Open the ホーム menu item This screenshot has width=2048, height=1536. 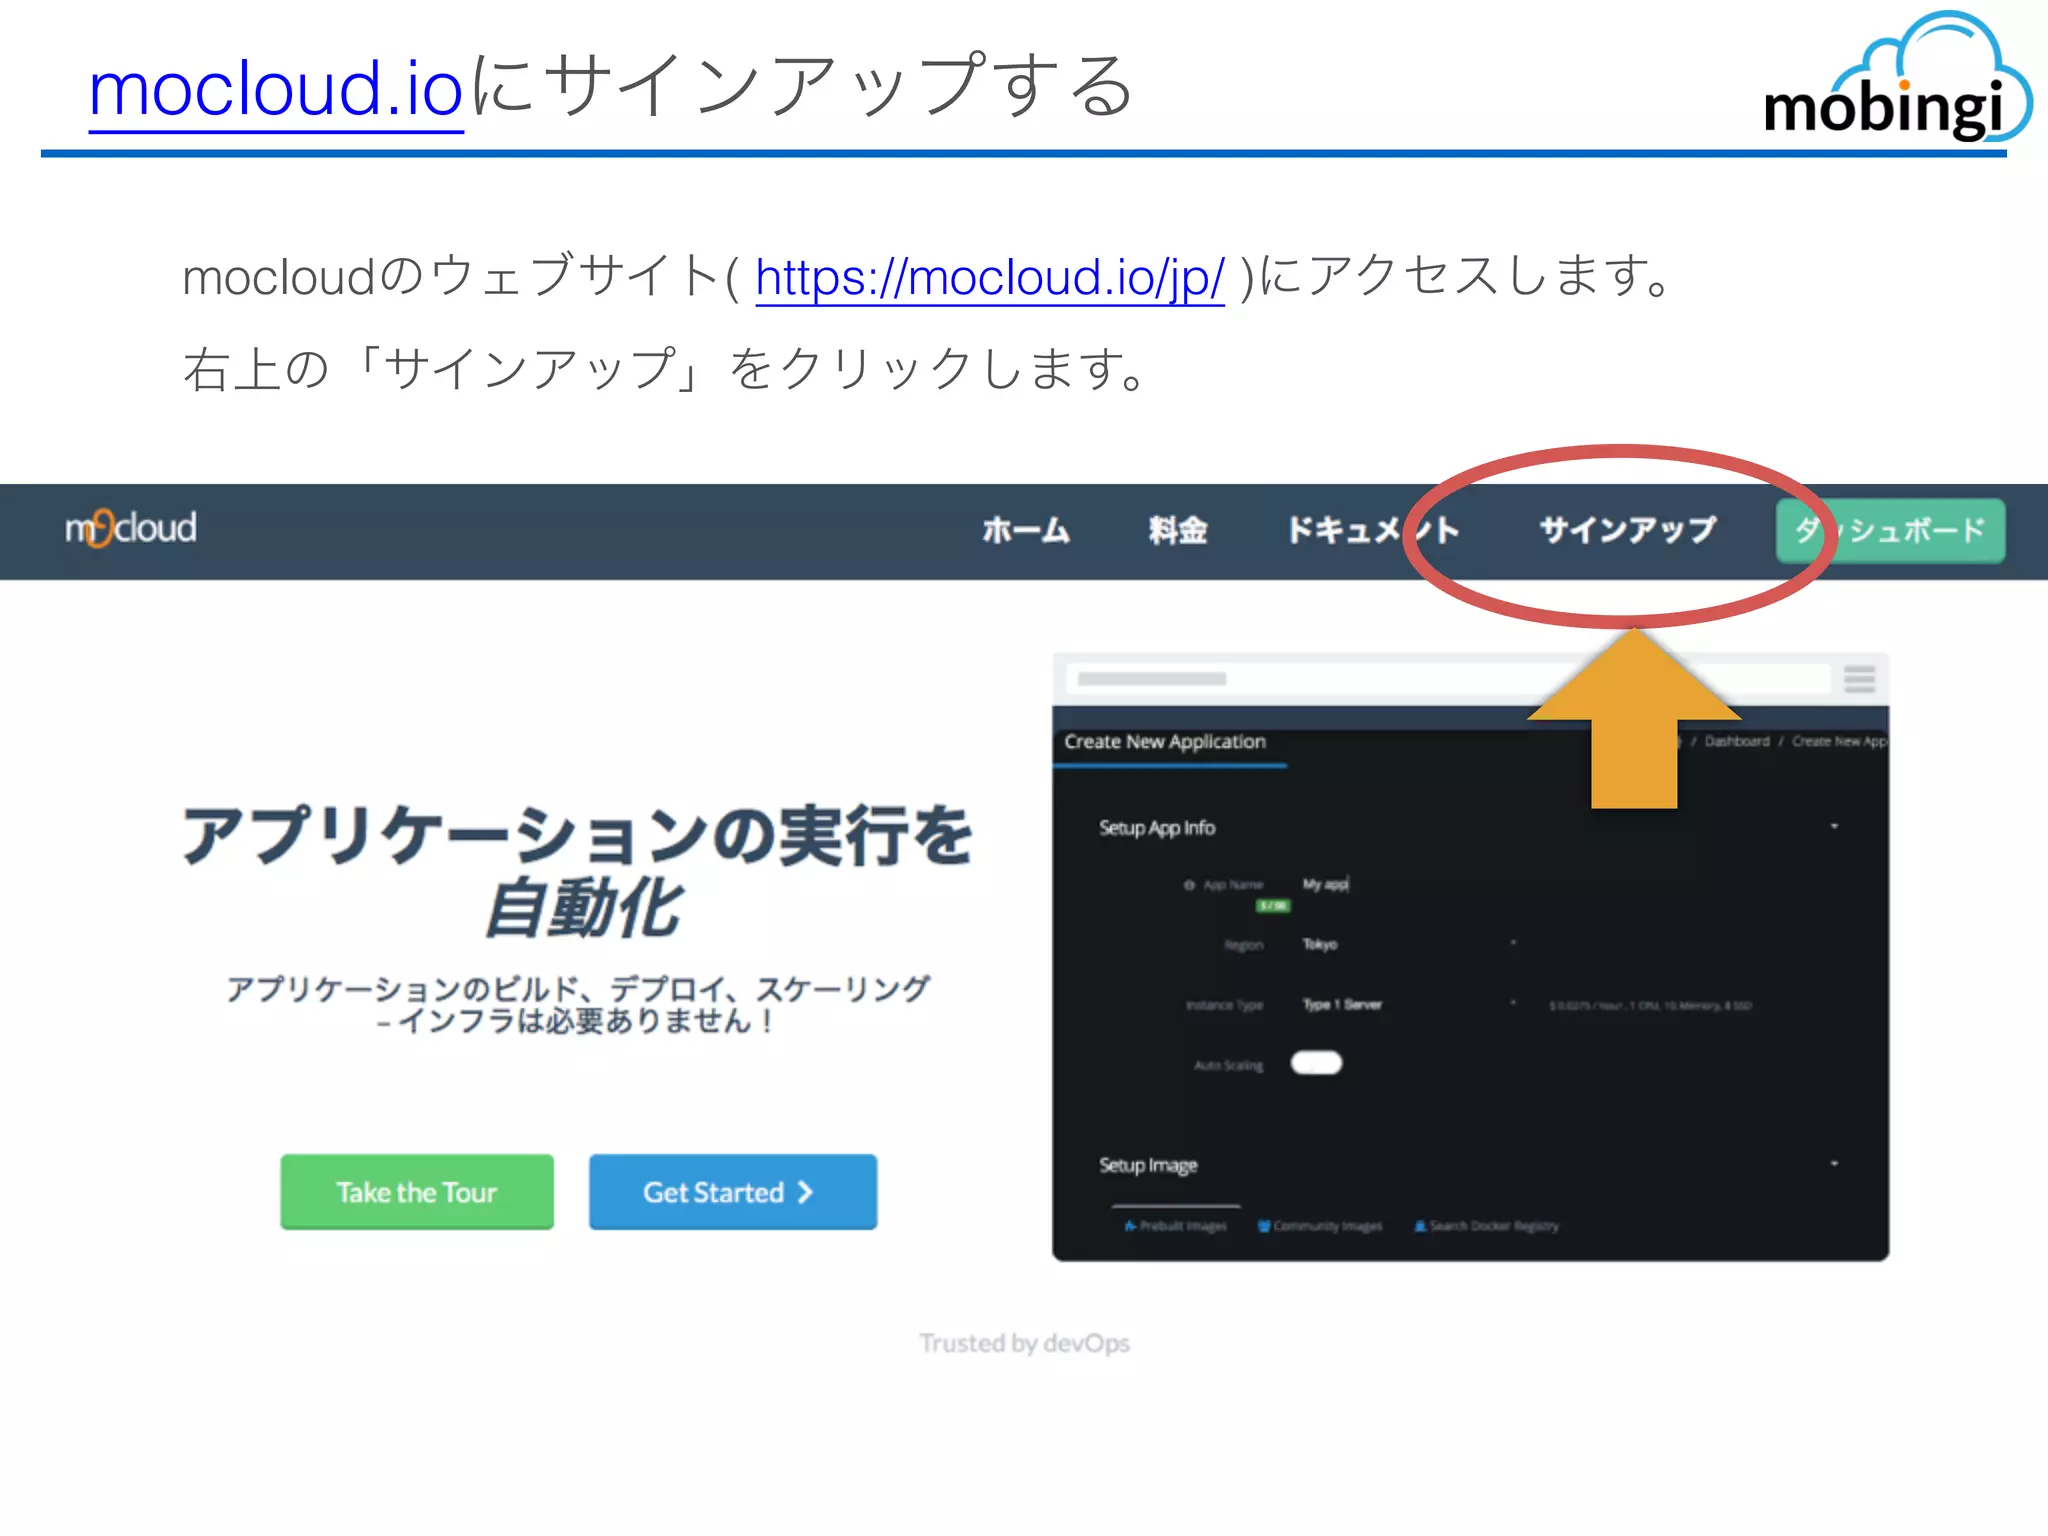point(1026,530)
